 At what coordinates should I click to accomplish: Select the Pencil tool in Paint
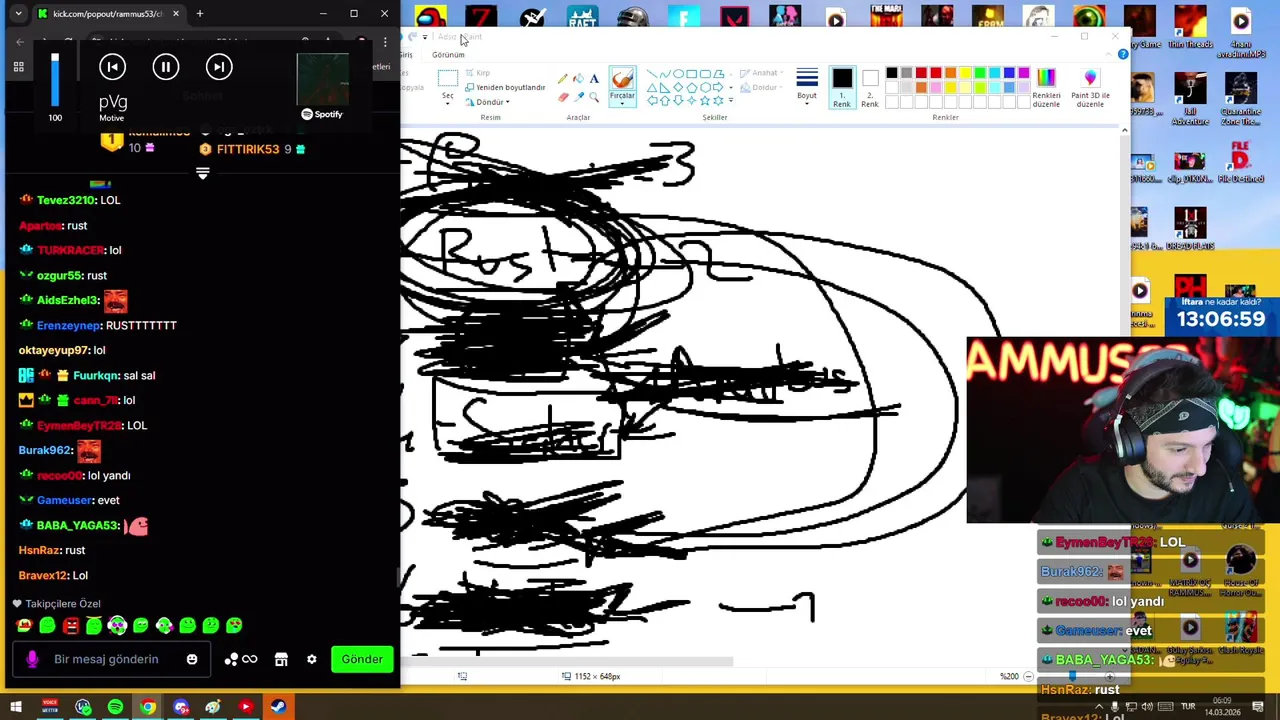(x=563, y=78)
